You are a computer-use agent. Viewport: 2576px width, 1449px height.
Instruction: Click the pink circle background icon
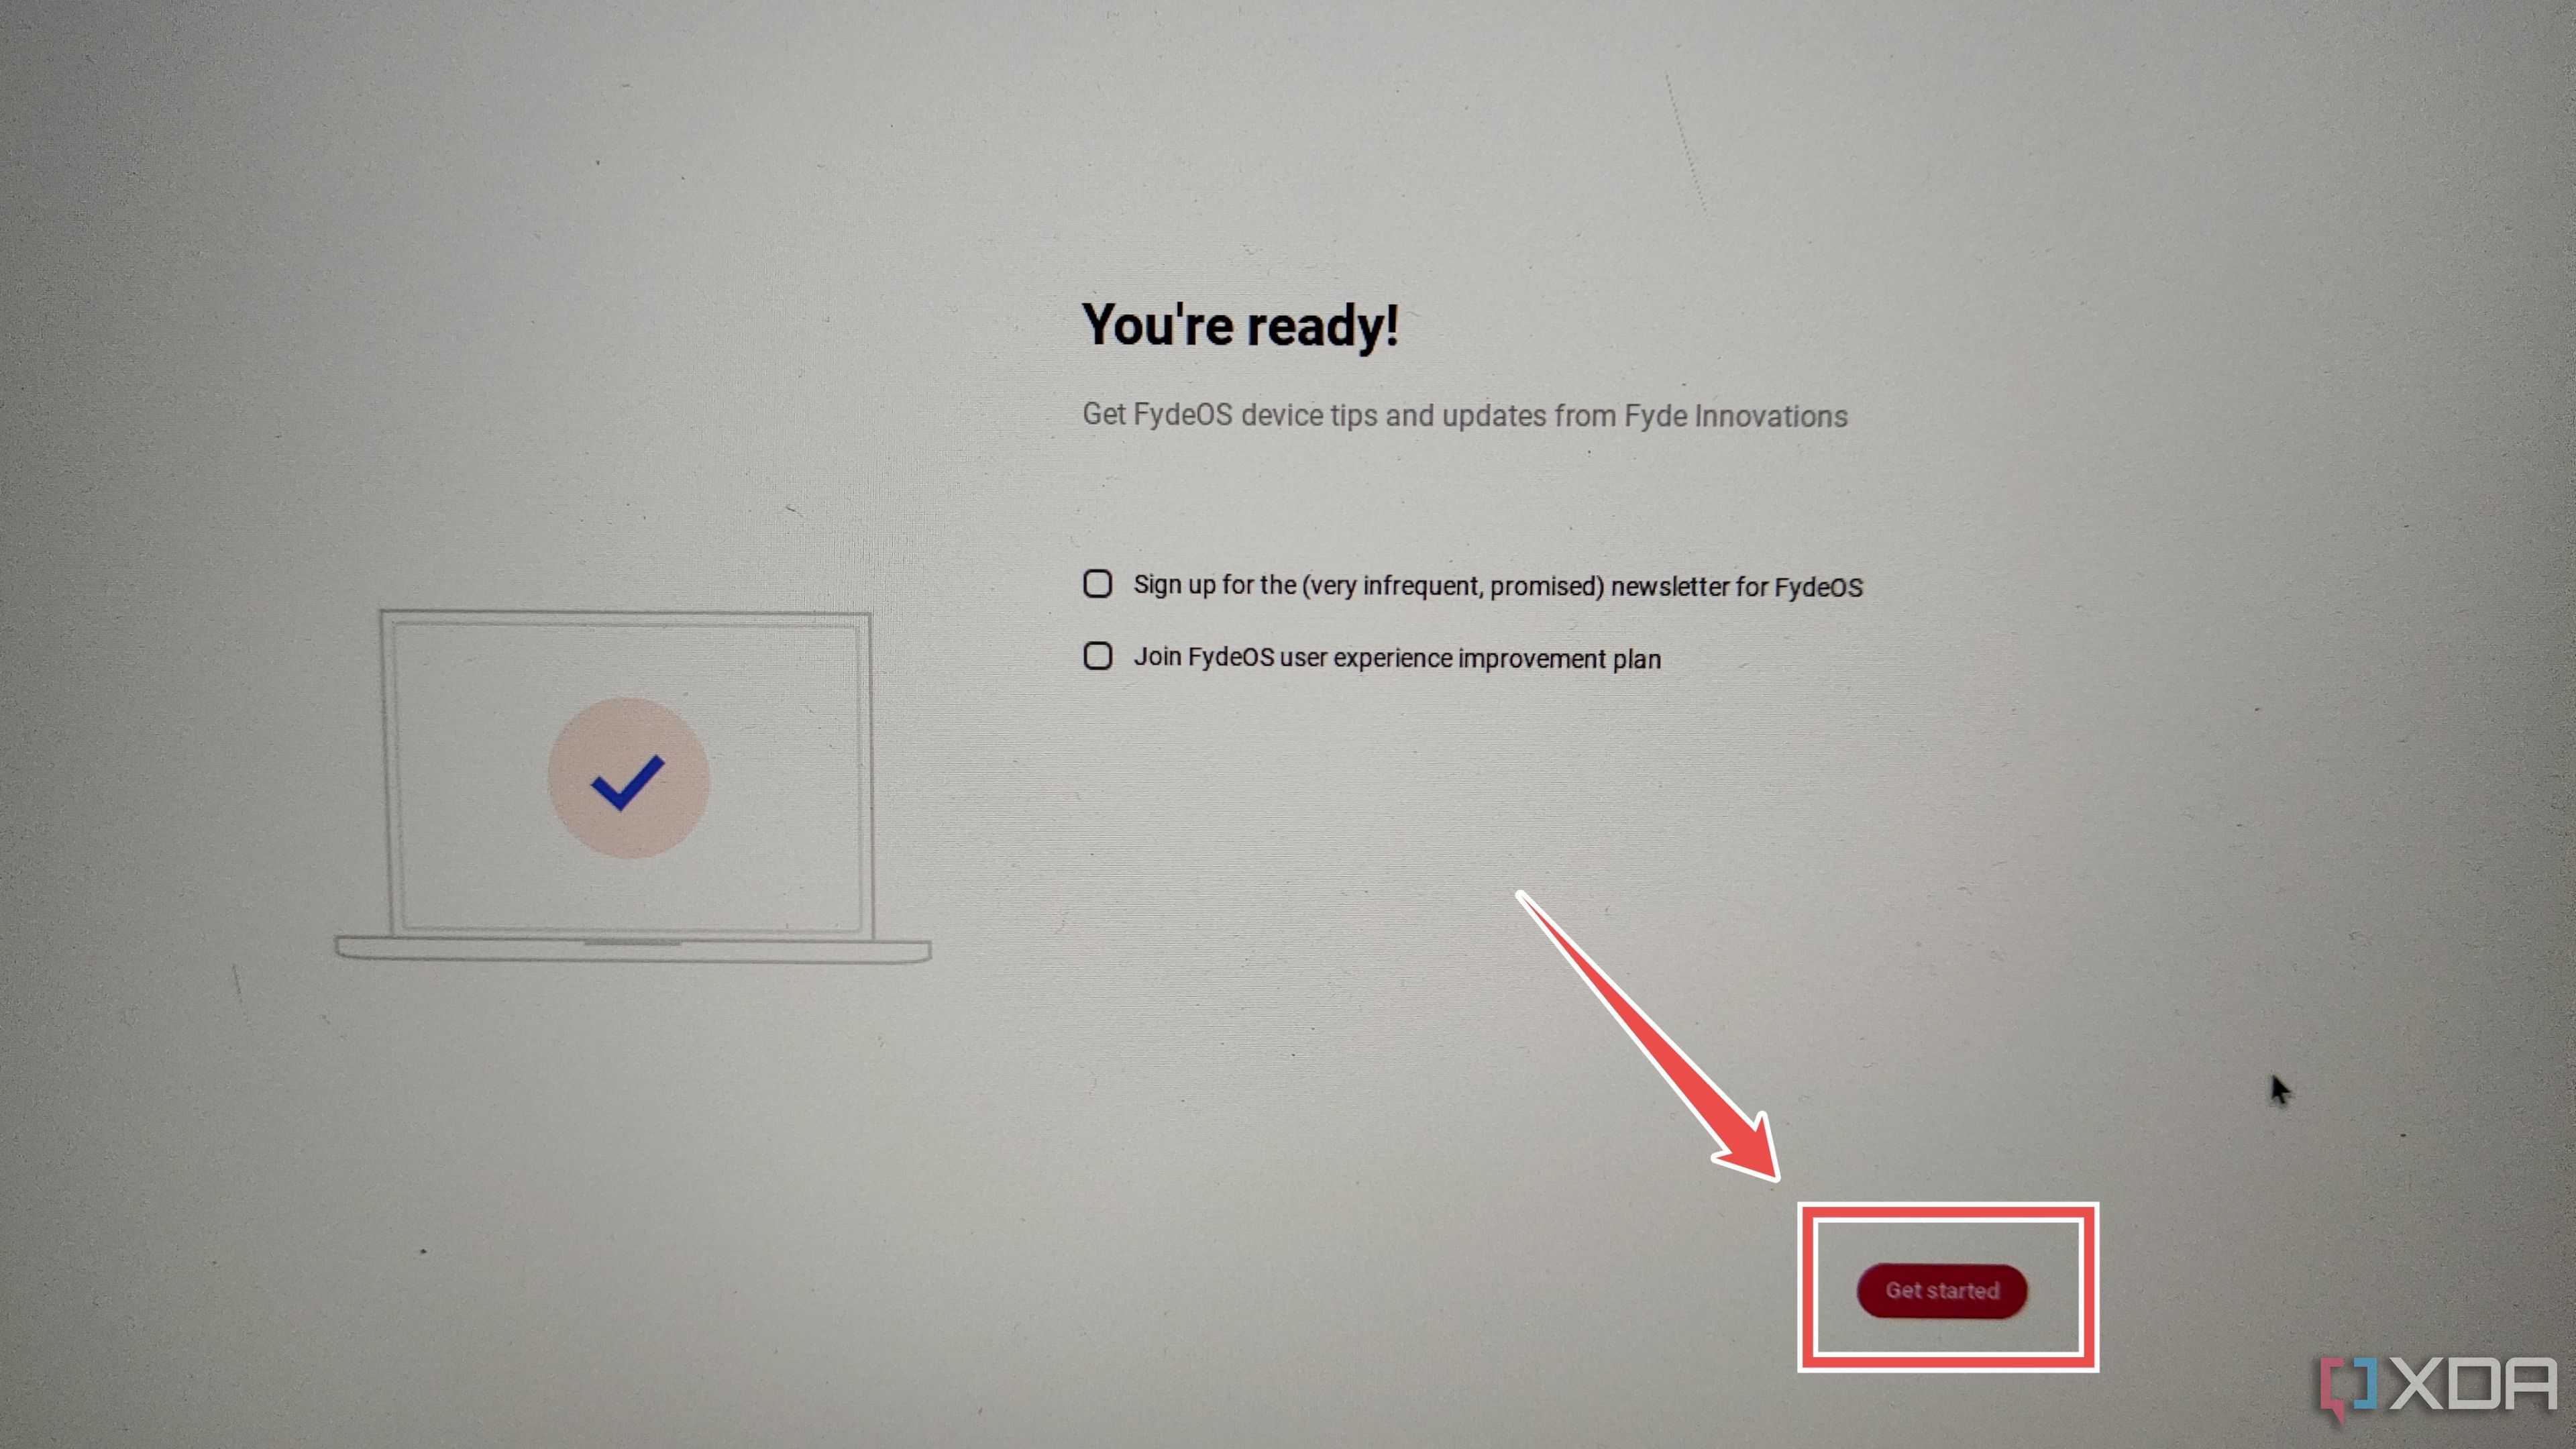coord(627,775)
